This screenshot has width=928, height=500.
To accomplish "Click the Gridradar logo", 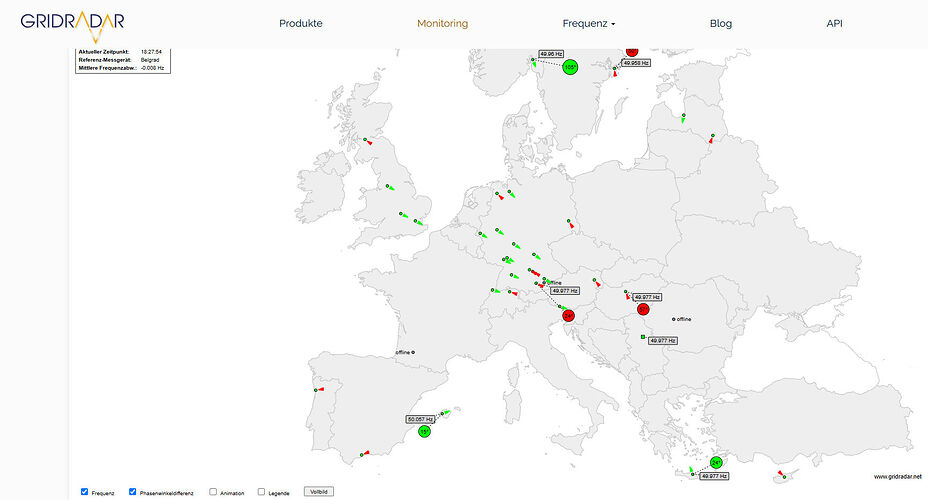I will click(72, 26).
